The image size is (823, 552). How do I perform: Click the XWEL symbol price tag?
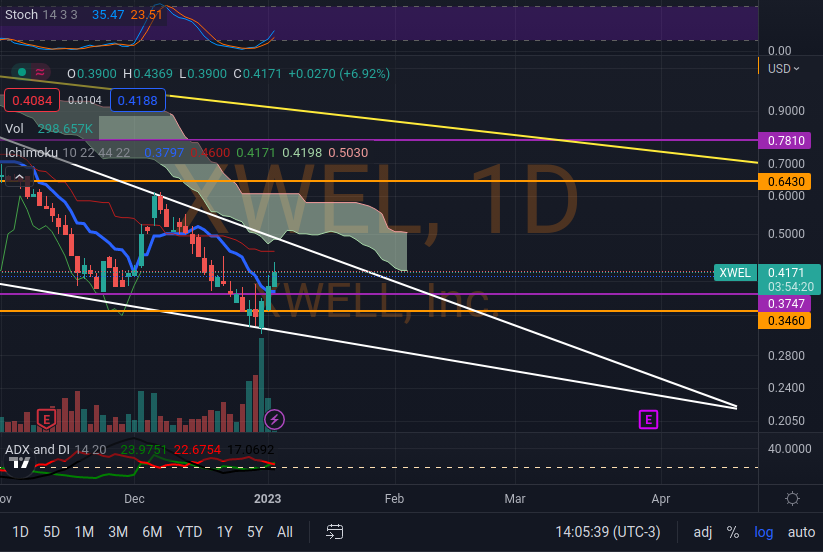(735, 273)
